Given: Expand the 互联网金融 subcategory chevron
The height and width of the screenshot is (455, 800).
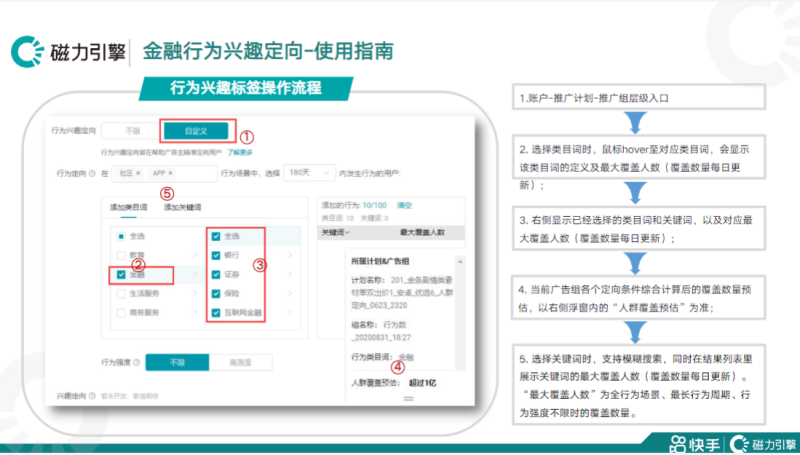Looking at the screenshot, I should [x=290, y=312].
